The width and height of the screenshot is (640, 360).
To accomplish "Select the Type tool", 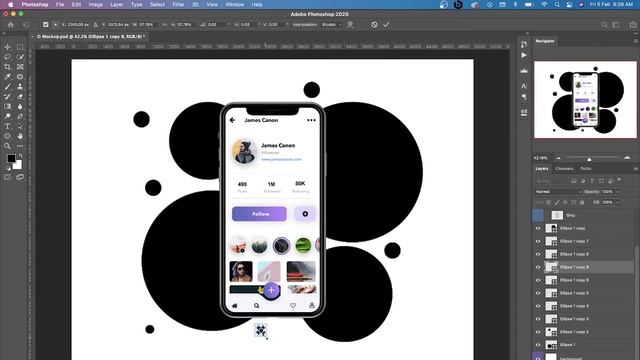I will [7, 126].
